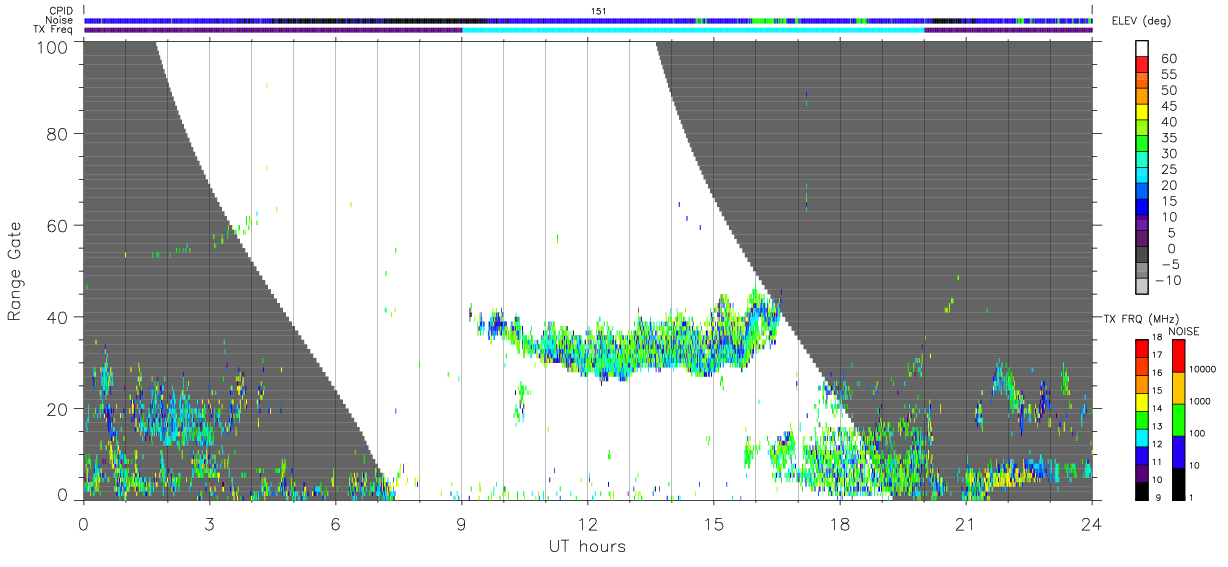1228x567 pixels.
Task: Click the black NOISE legend swatch
Action: 1178,485
